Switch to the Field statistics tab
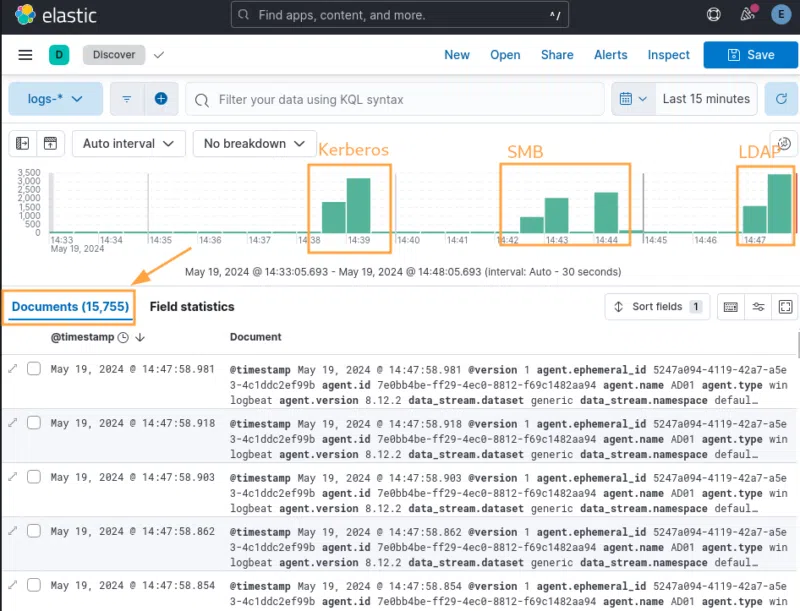 pyautogui.click(x=192, y=306)
